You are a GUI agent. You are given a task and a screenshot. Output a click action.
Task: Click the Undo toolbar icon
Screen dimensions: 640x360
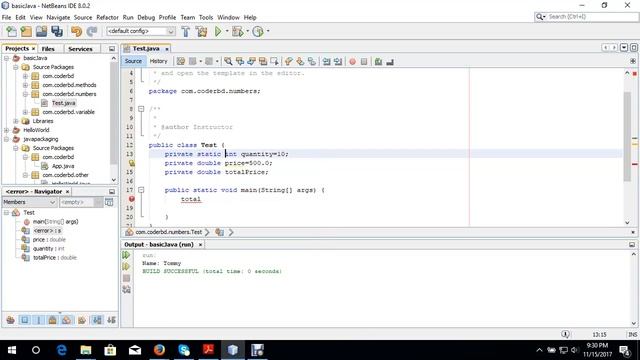(76, 31)
